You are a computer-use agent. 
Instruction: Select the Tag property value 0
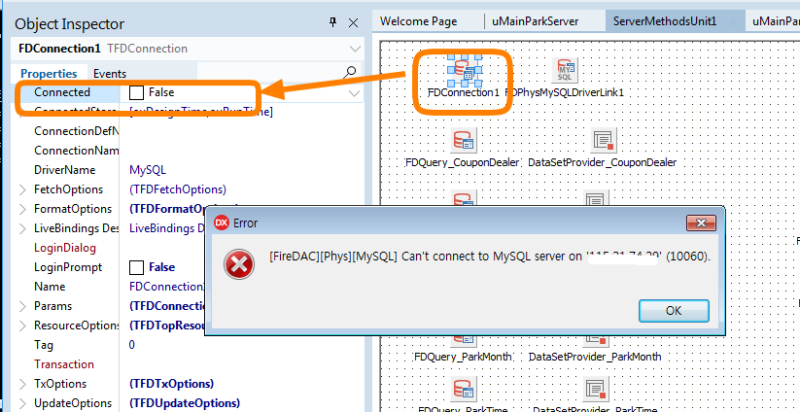point(132,345)
